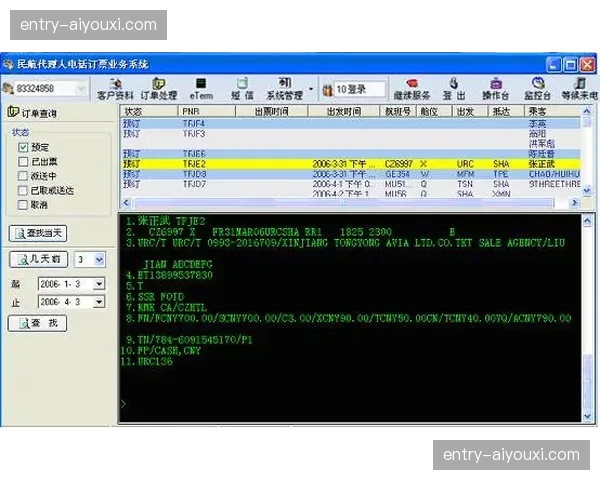Click the terminal vertical scrollbar thumb
600x480 pixels.
pos(587,381)
